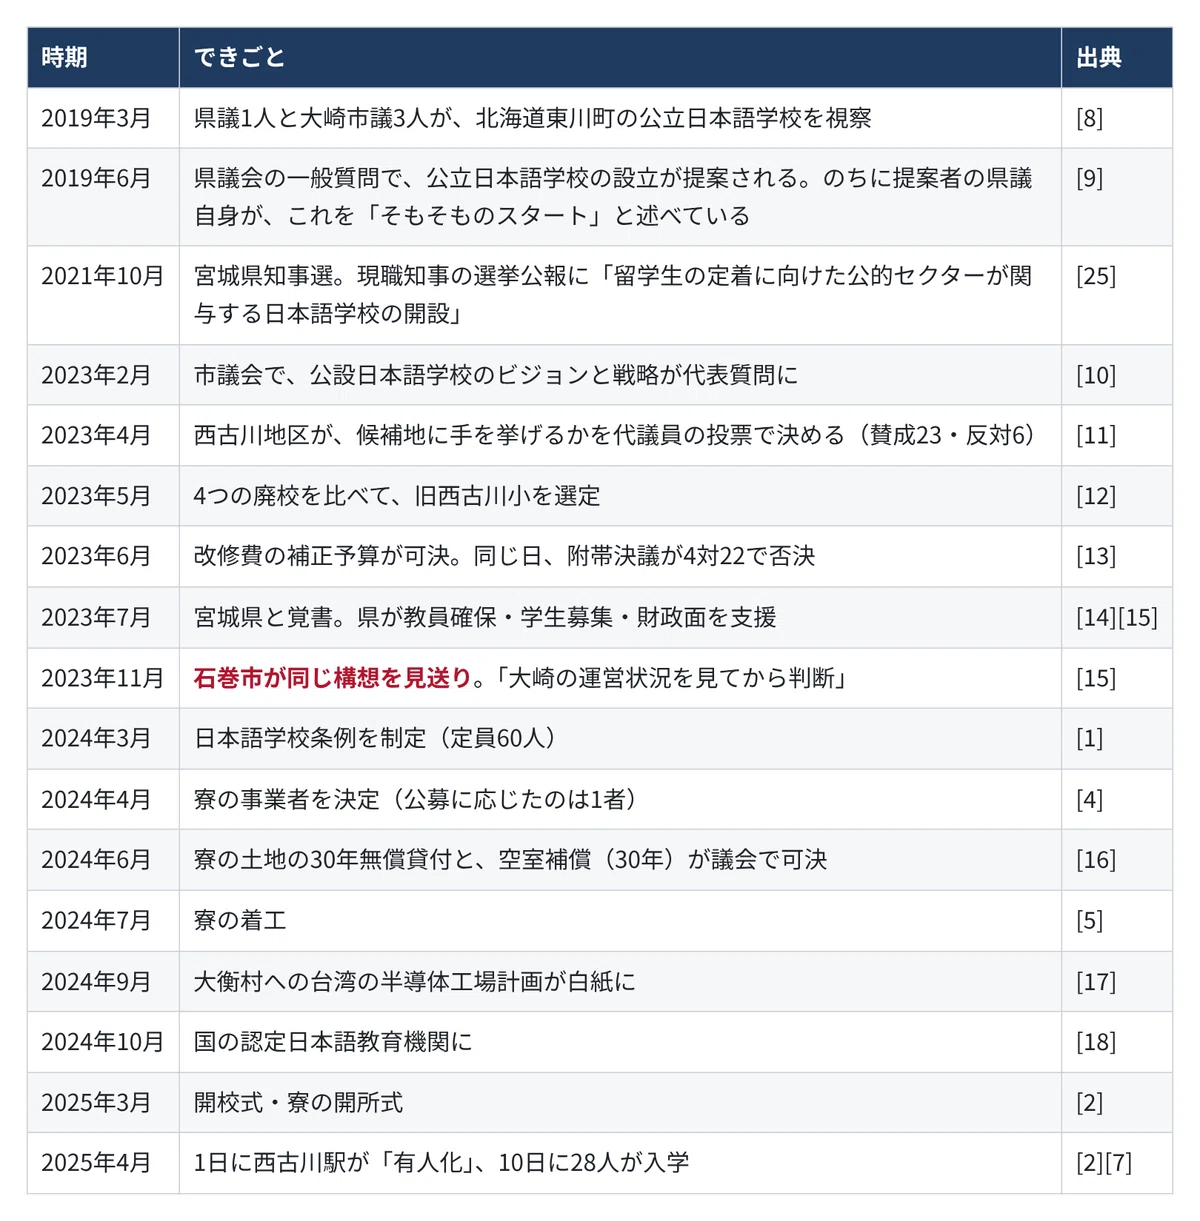Open citation [9] reference

[x=1089, y=178]
